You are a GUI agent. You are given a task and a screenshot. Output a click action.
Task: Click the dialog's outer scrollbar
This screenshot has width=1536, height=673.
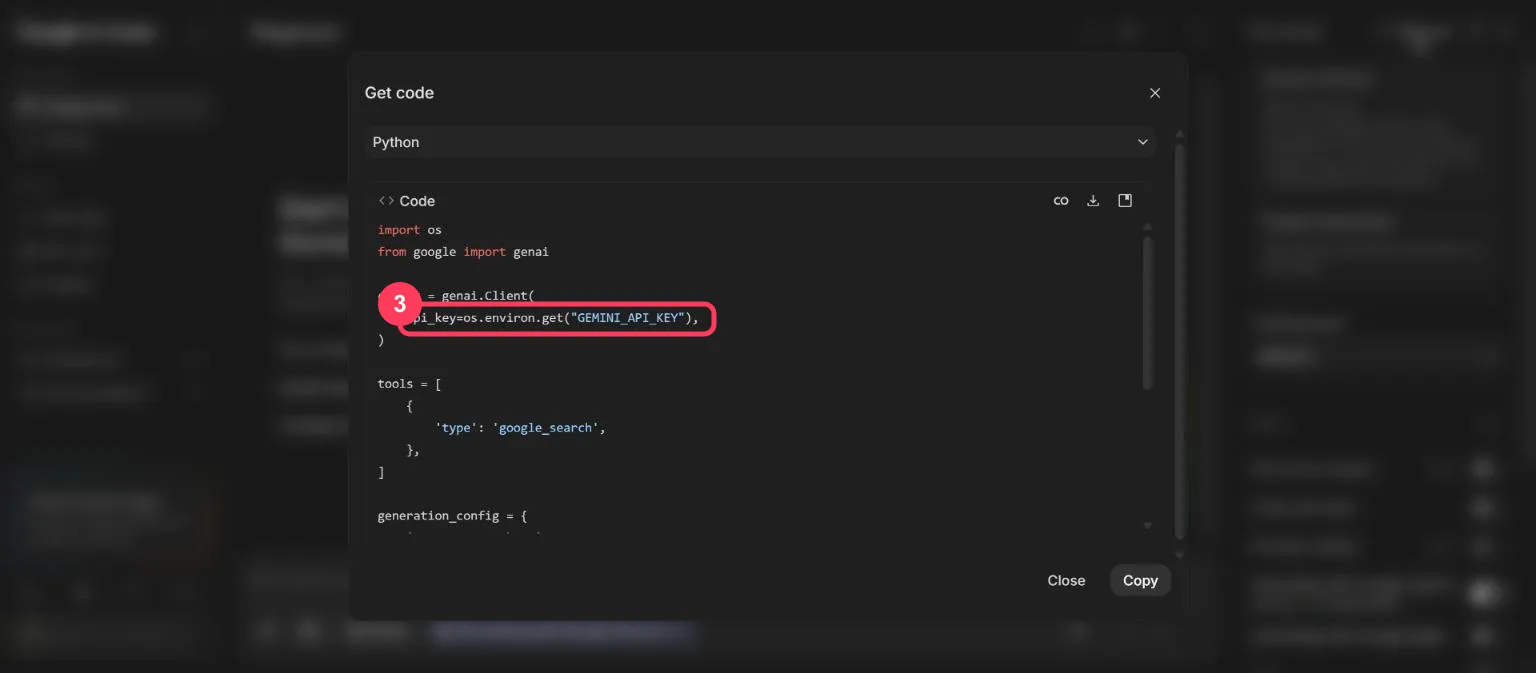coord(1179,340)
